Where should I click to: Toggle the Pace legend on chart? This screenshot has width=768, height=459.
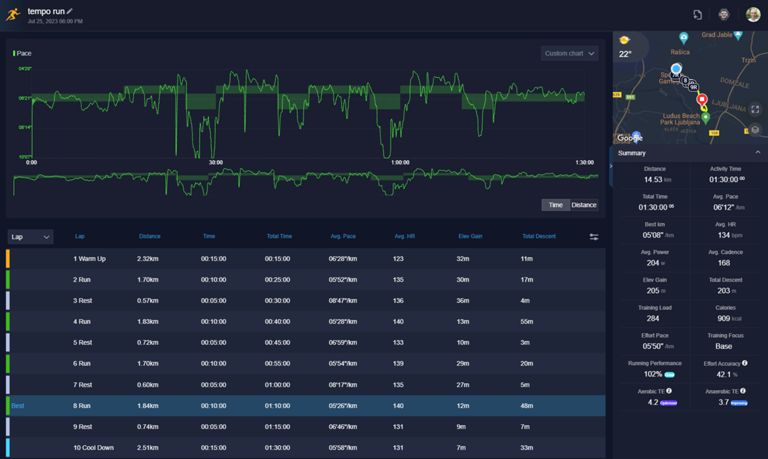tap(22, 53)
